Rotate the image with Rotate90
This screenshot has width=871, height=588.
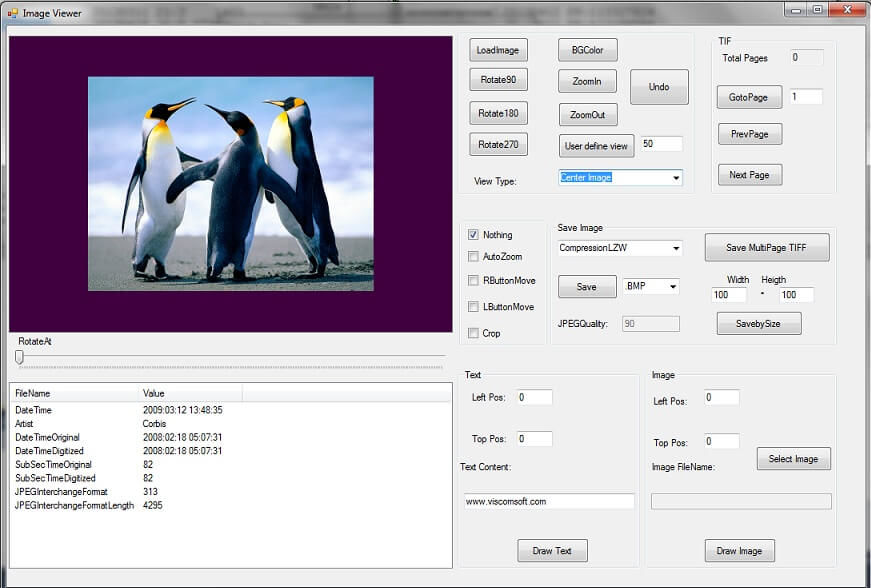click(498, 80)
